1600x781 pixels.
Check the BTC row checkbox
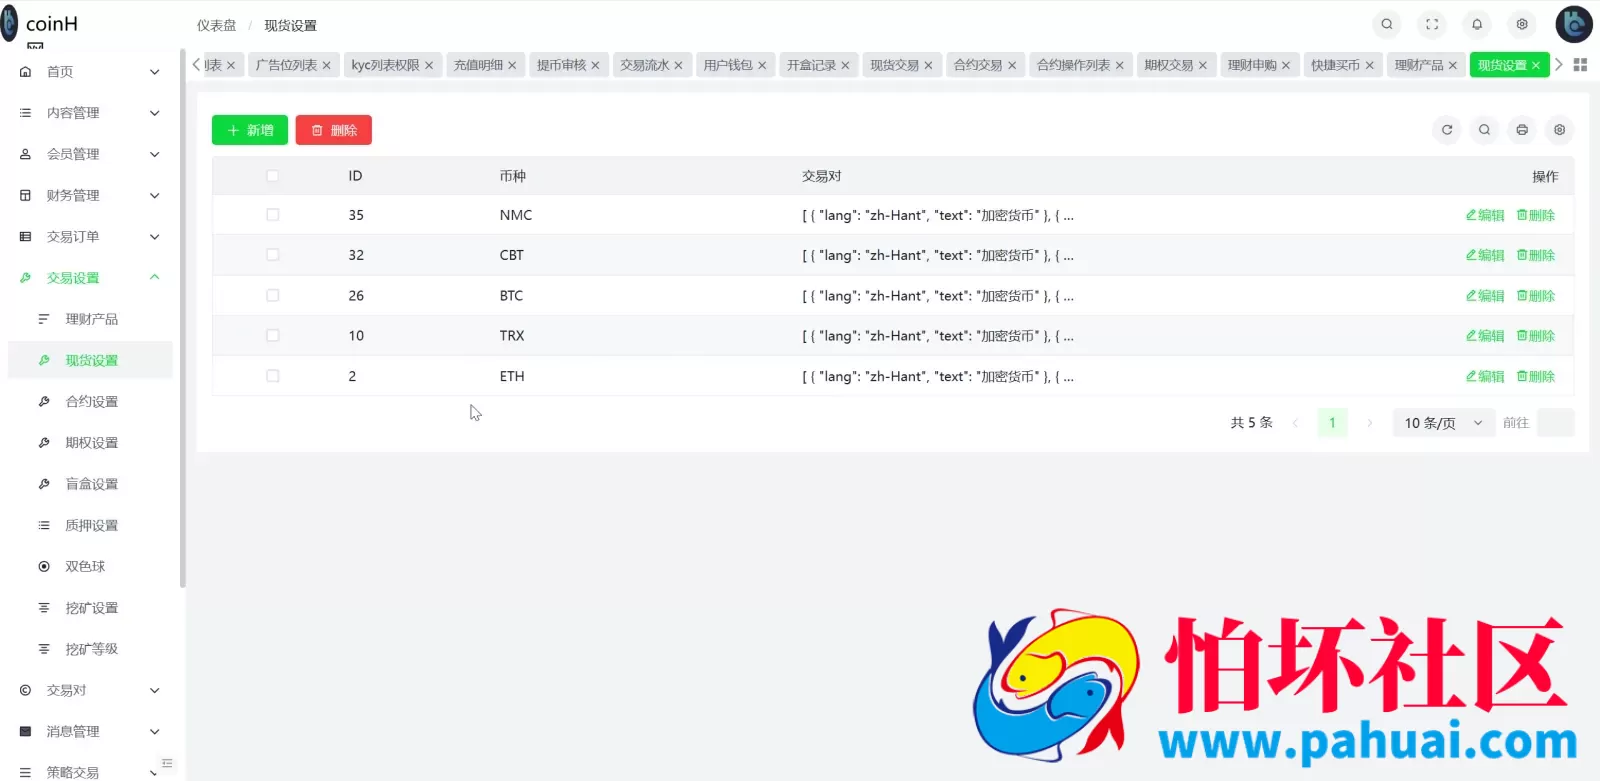coord(272,296)
